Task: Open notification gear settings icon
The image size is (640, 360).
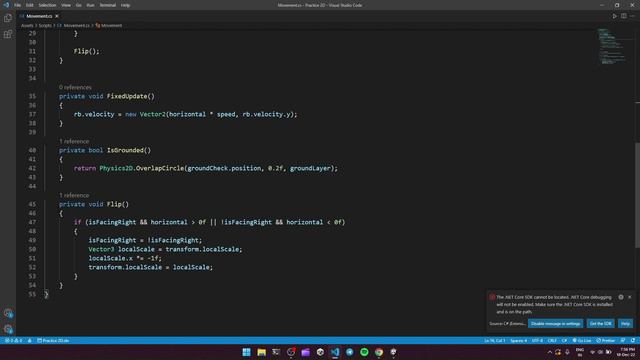Action: click(621, 297)
